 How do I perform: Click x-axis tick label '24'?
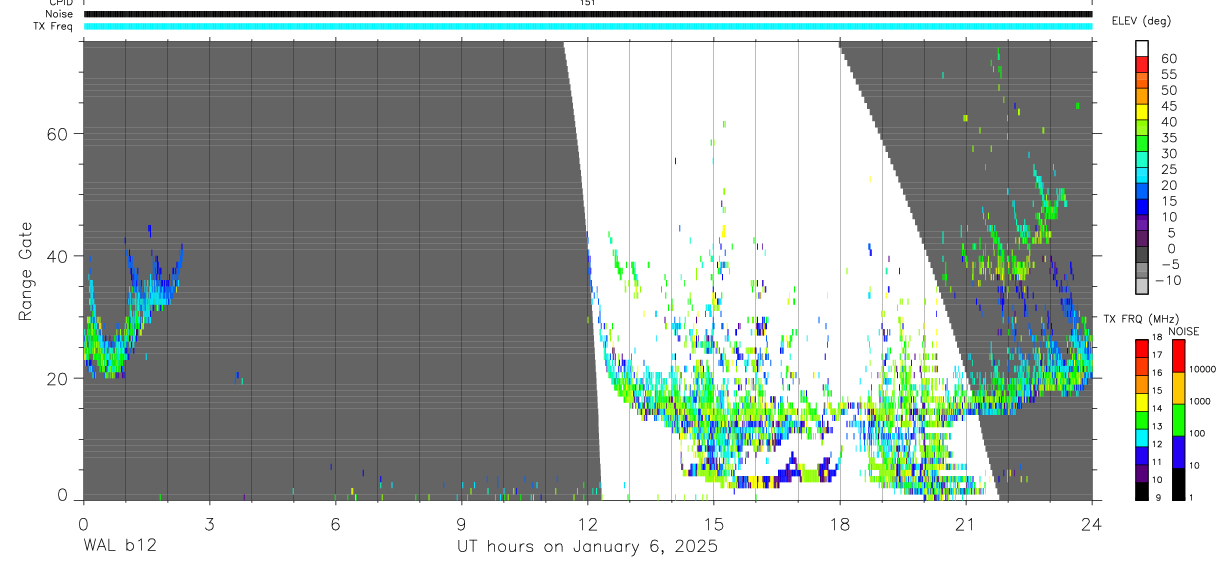[x=1091, y=523]
